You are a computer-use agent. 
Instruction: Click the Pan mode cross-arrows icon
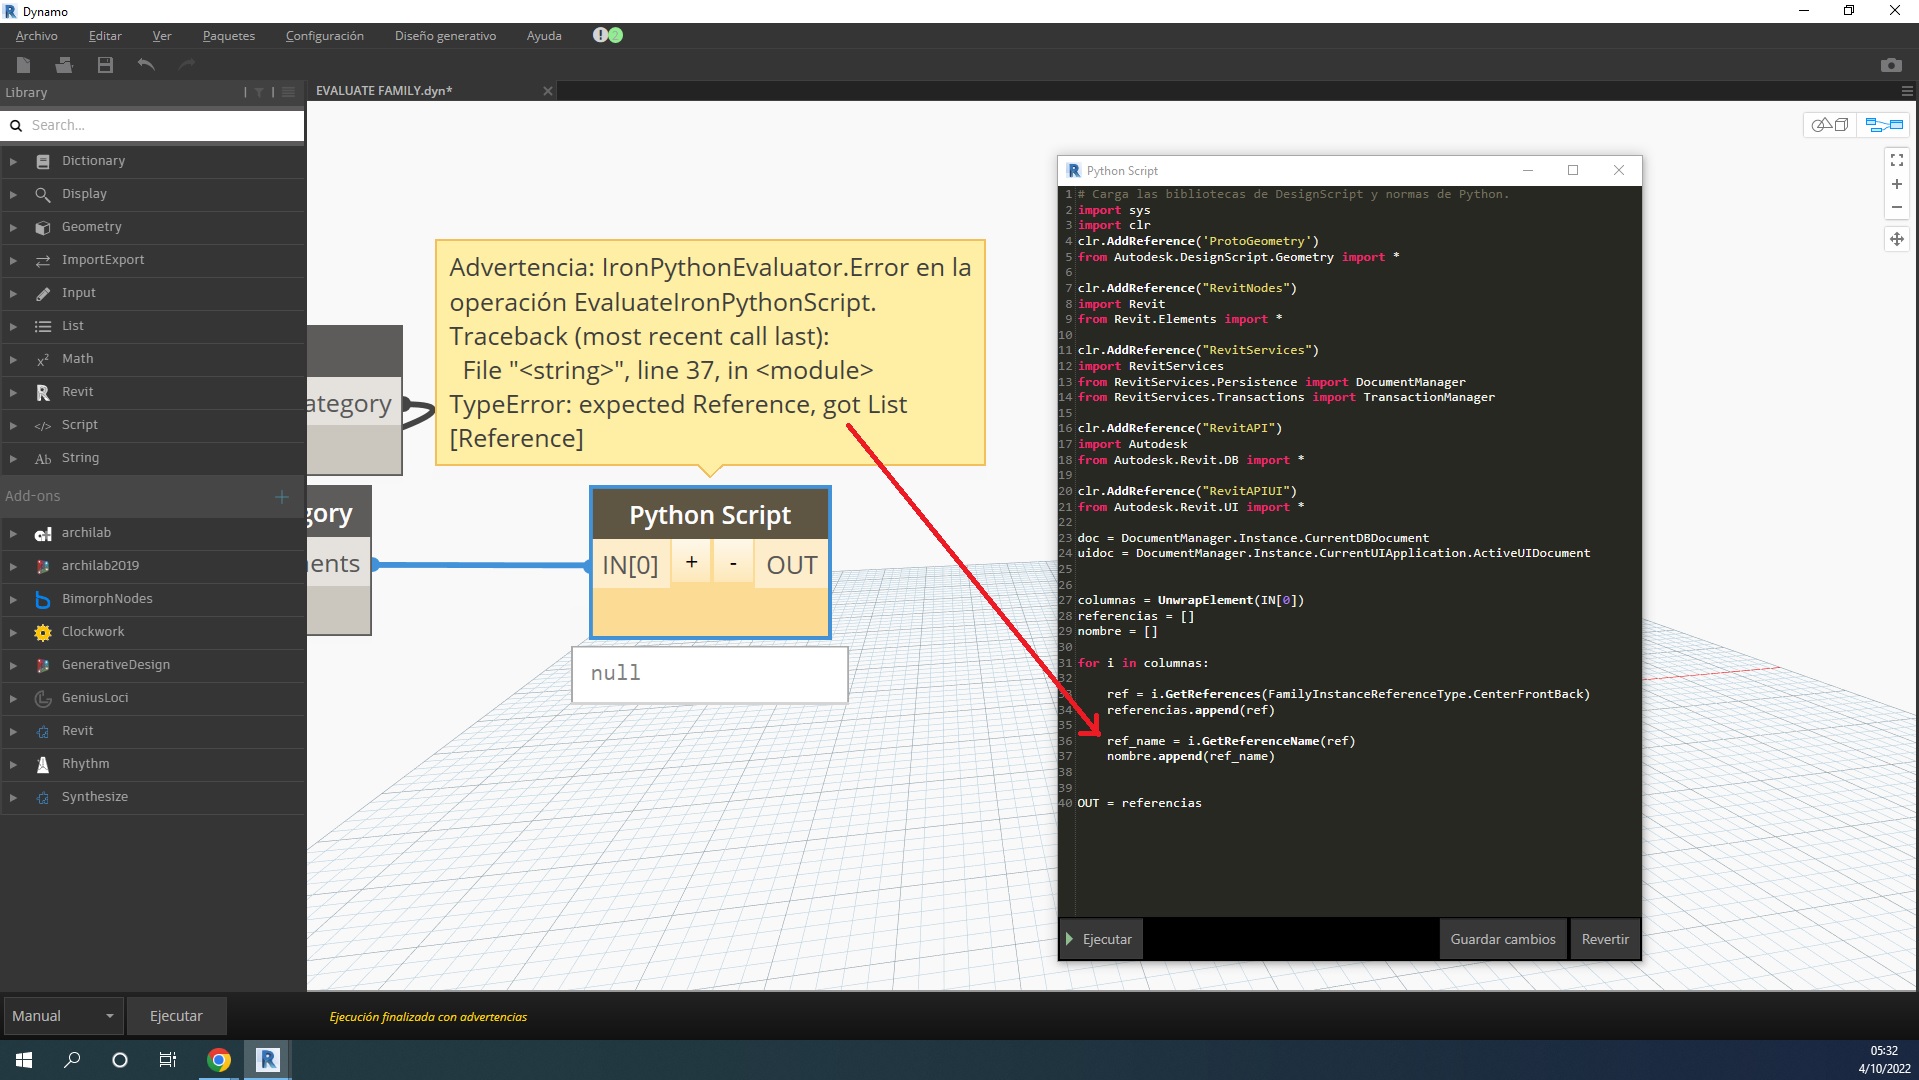point(1896,239)
